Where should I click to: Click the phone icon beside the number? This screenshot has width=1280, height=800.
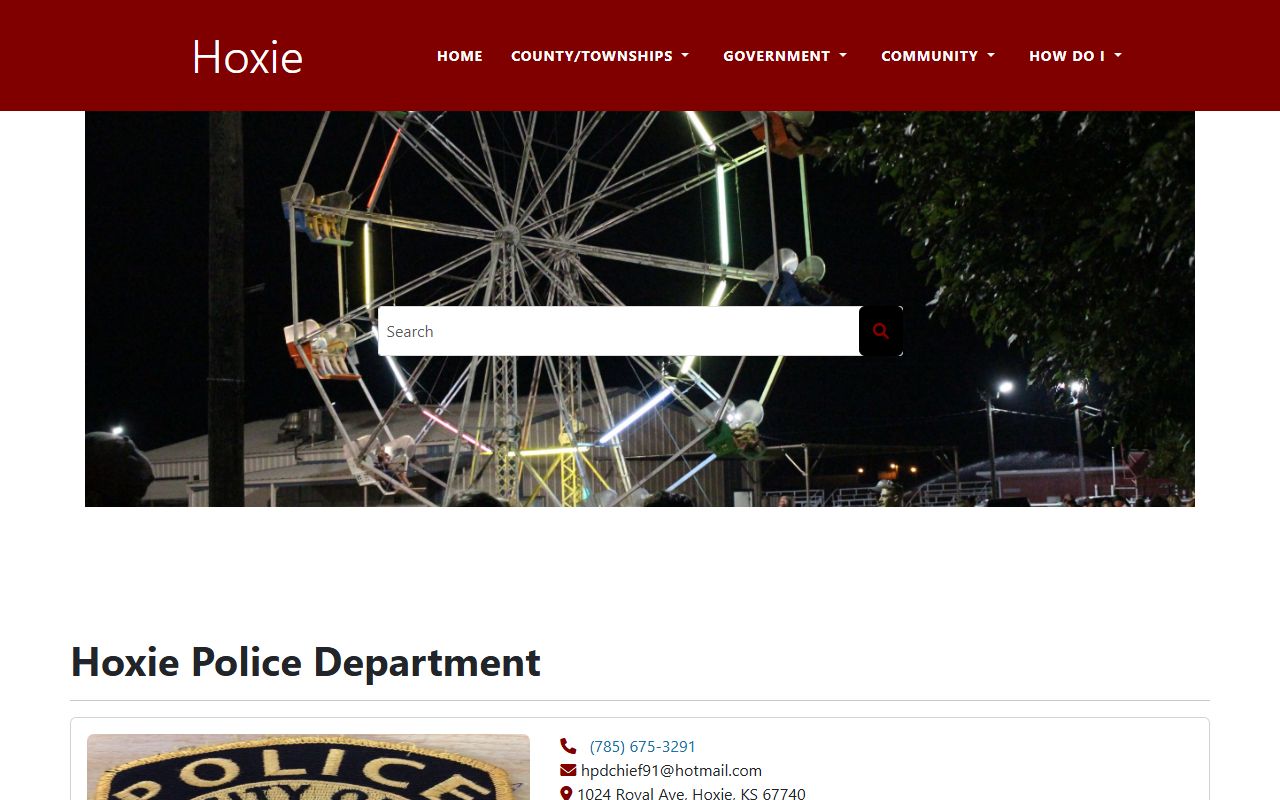pos(568,746)
